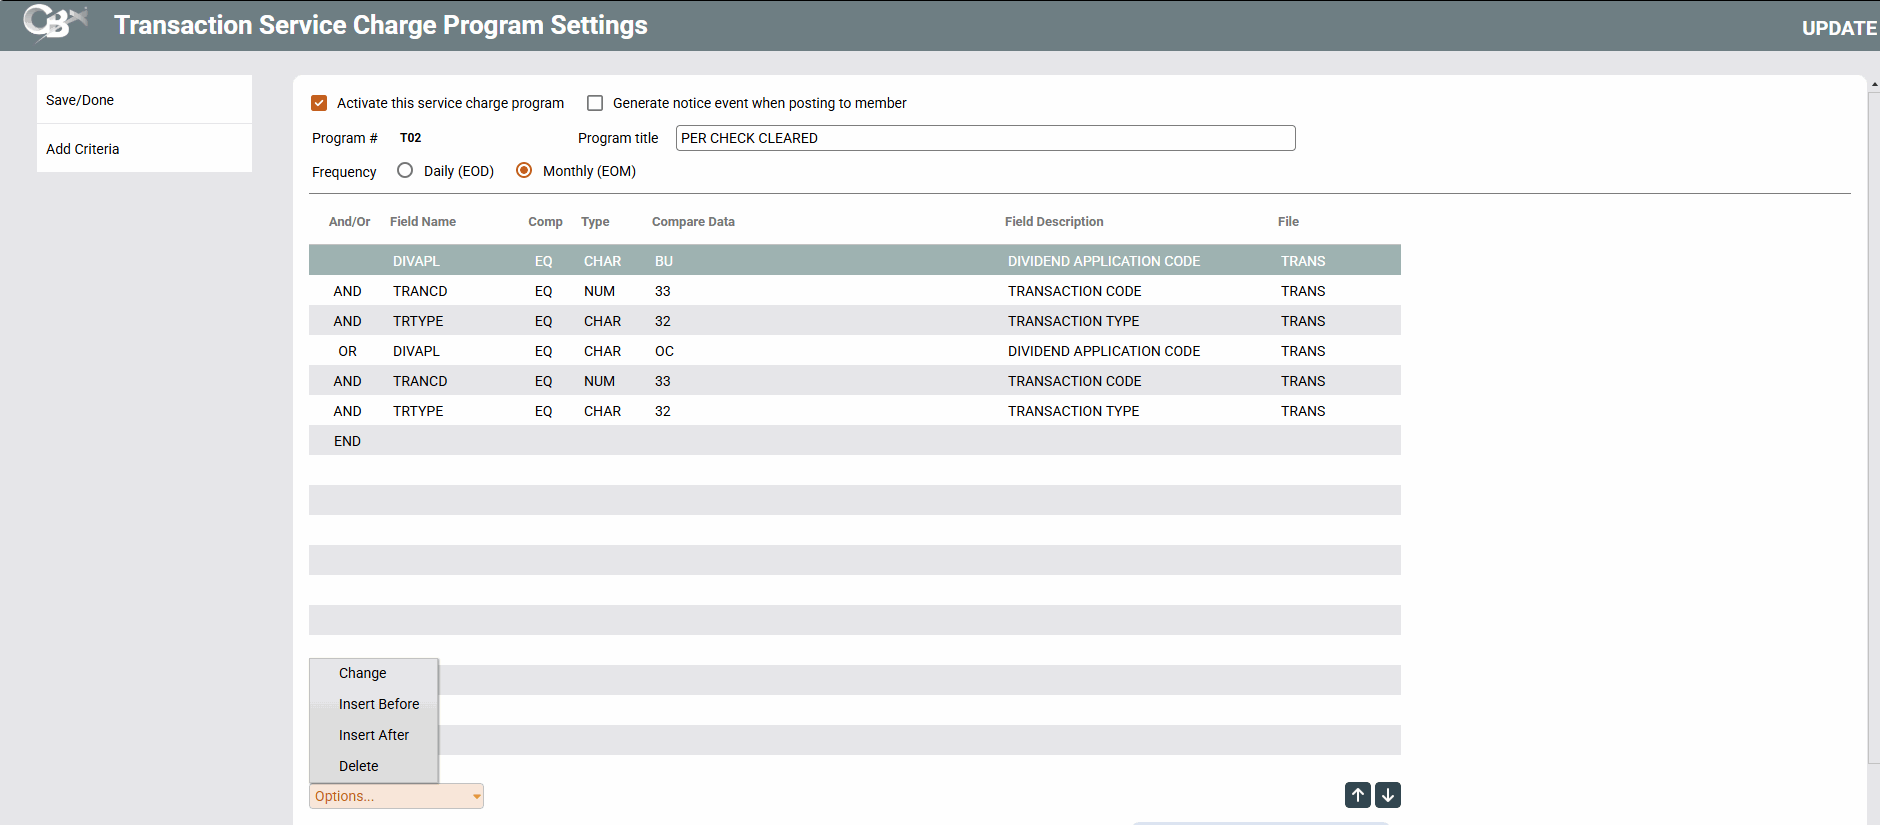1880x825 pixels.
Task: Click the scrollbar up arrow
Action: coord(1873,85)
